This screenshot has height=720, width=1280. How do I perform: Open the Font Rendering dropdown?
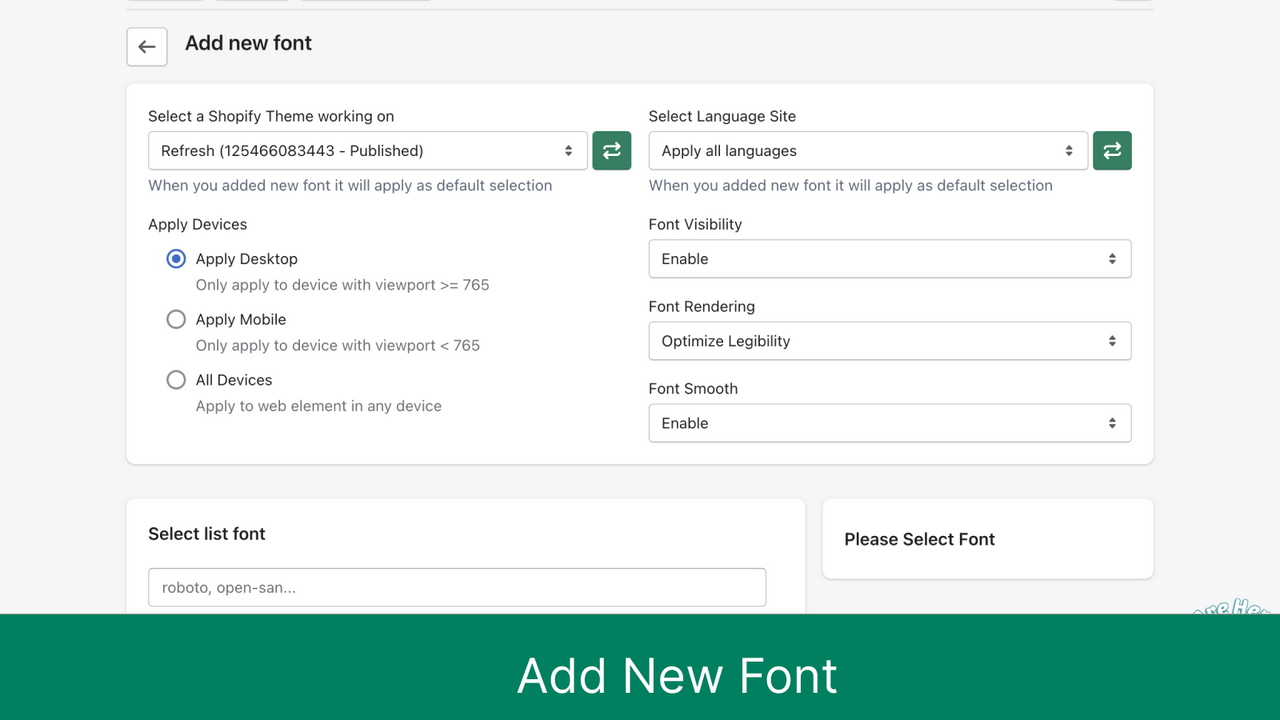coord(890,341)
